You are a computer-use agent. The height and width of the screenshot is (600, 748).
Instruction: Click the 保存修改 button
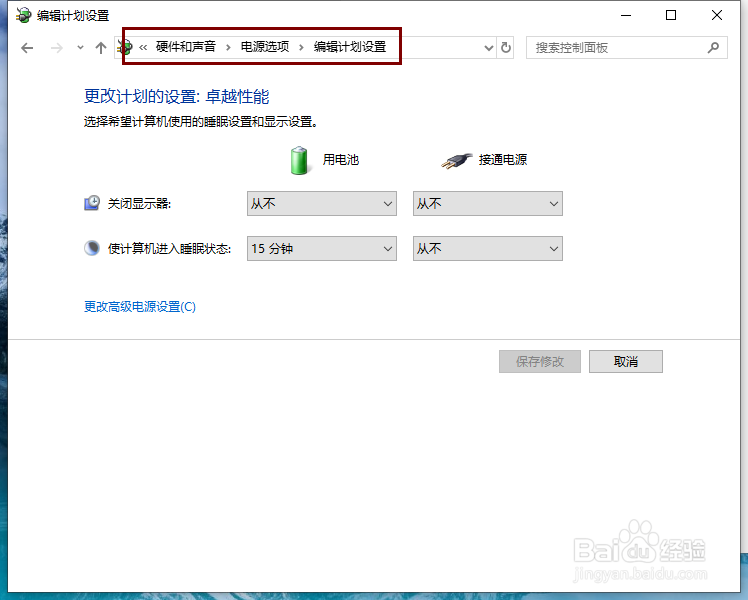pyautogui.click(x=540, y=362)
